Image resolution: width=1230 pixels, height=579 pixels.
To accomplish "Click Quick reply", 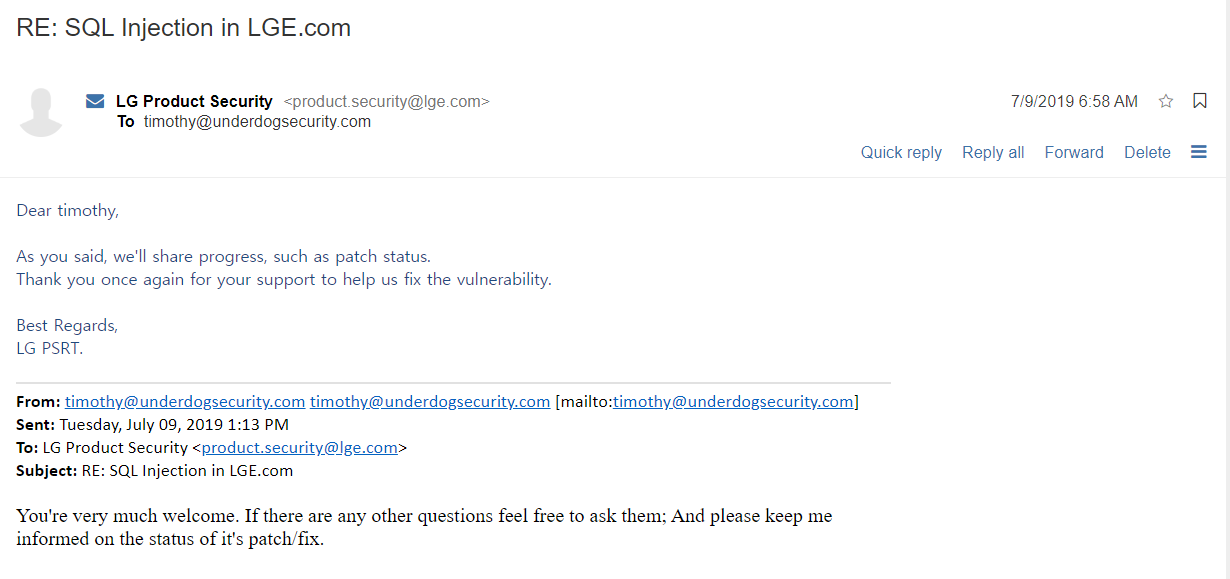I will click(901, 152).
